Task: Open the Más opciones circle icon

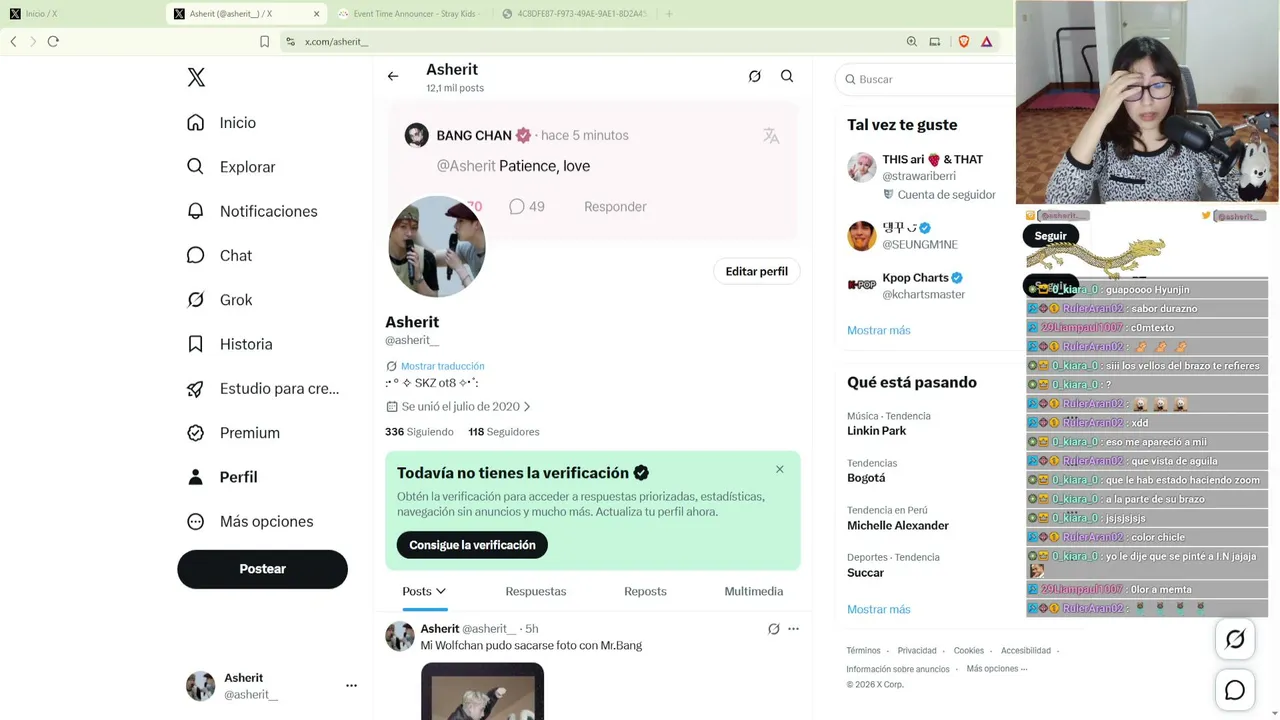Action: (x=196, y=521)
